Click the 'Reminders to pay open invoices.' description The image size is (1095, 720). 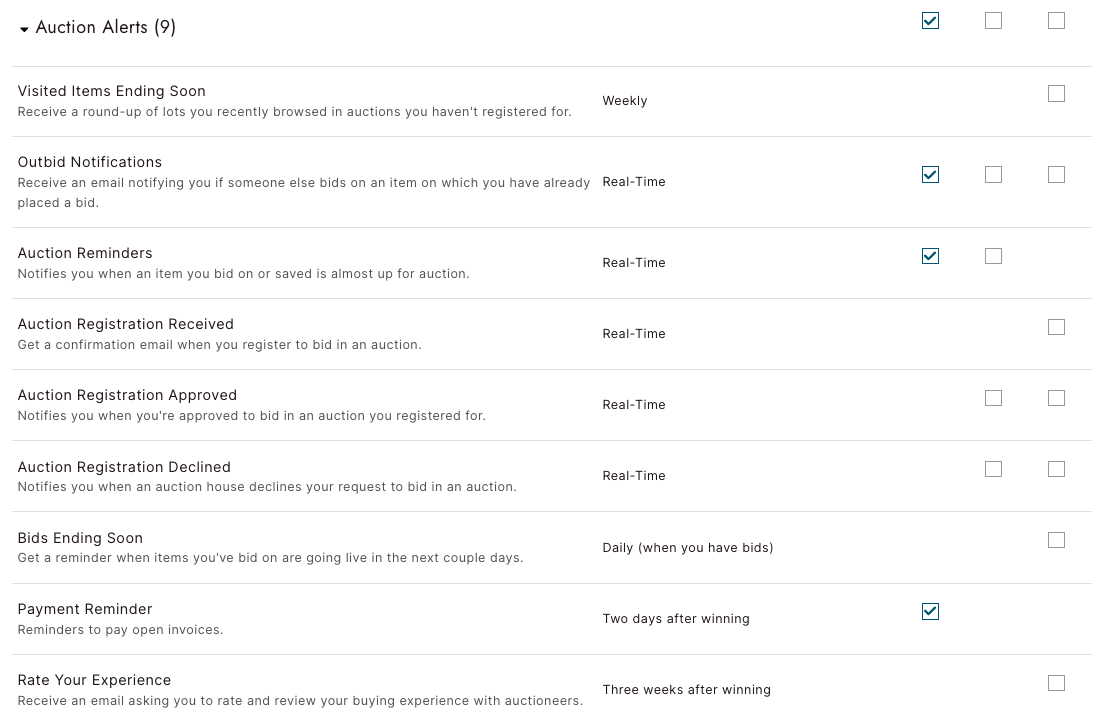(120, 630)
